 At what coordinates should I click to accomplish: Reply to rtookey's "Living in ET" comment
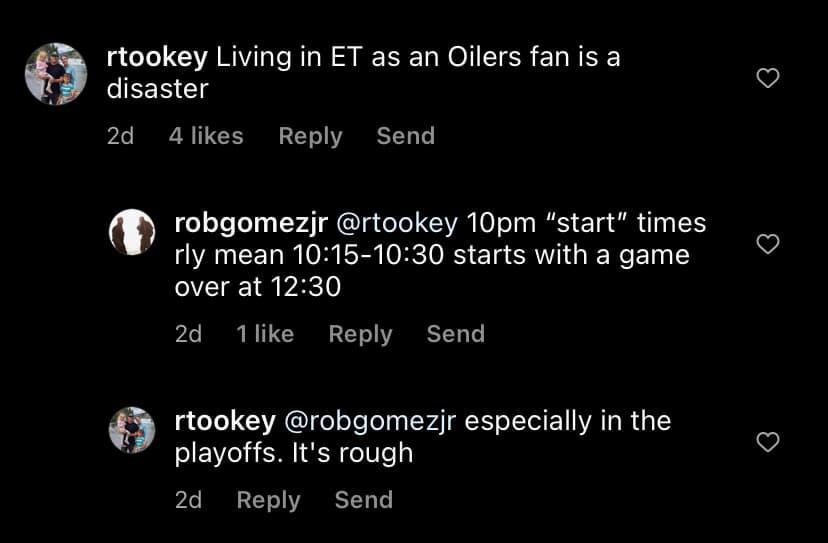310,136
